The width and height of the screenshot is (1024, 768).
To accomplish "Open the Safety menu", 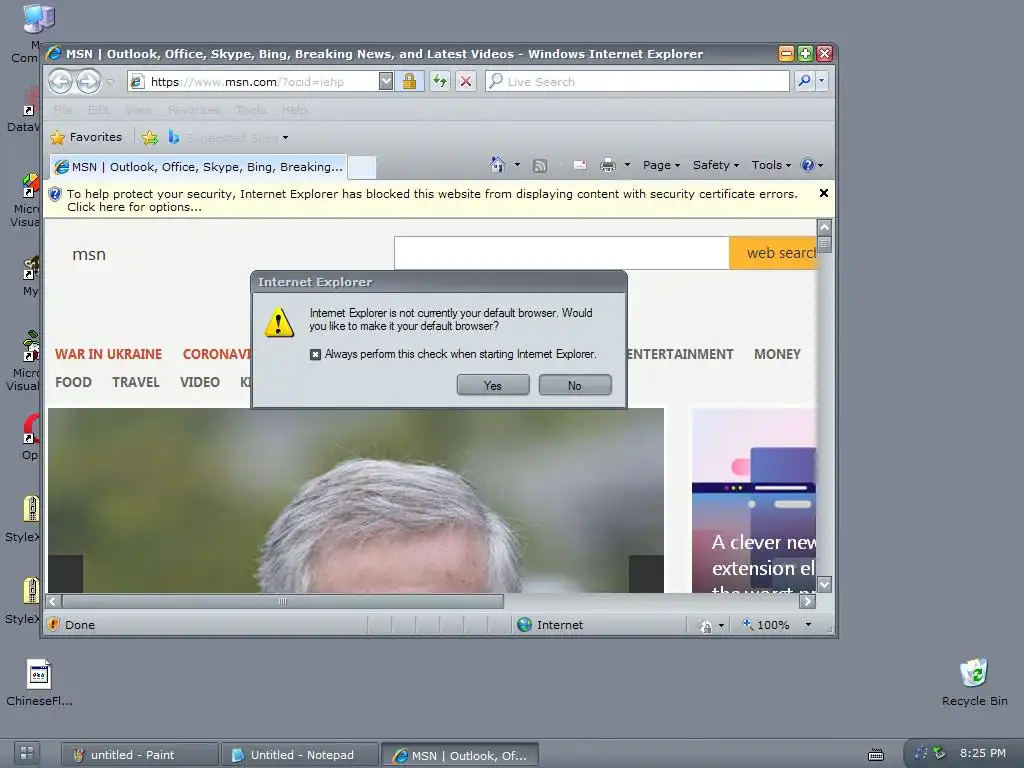I will coord(715,165).
